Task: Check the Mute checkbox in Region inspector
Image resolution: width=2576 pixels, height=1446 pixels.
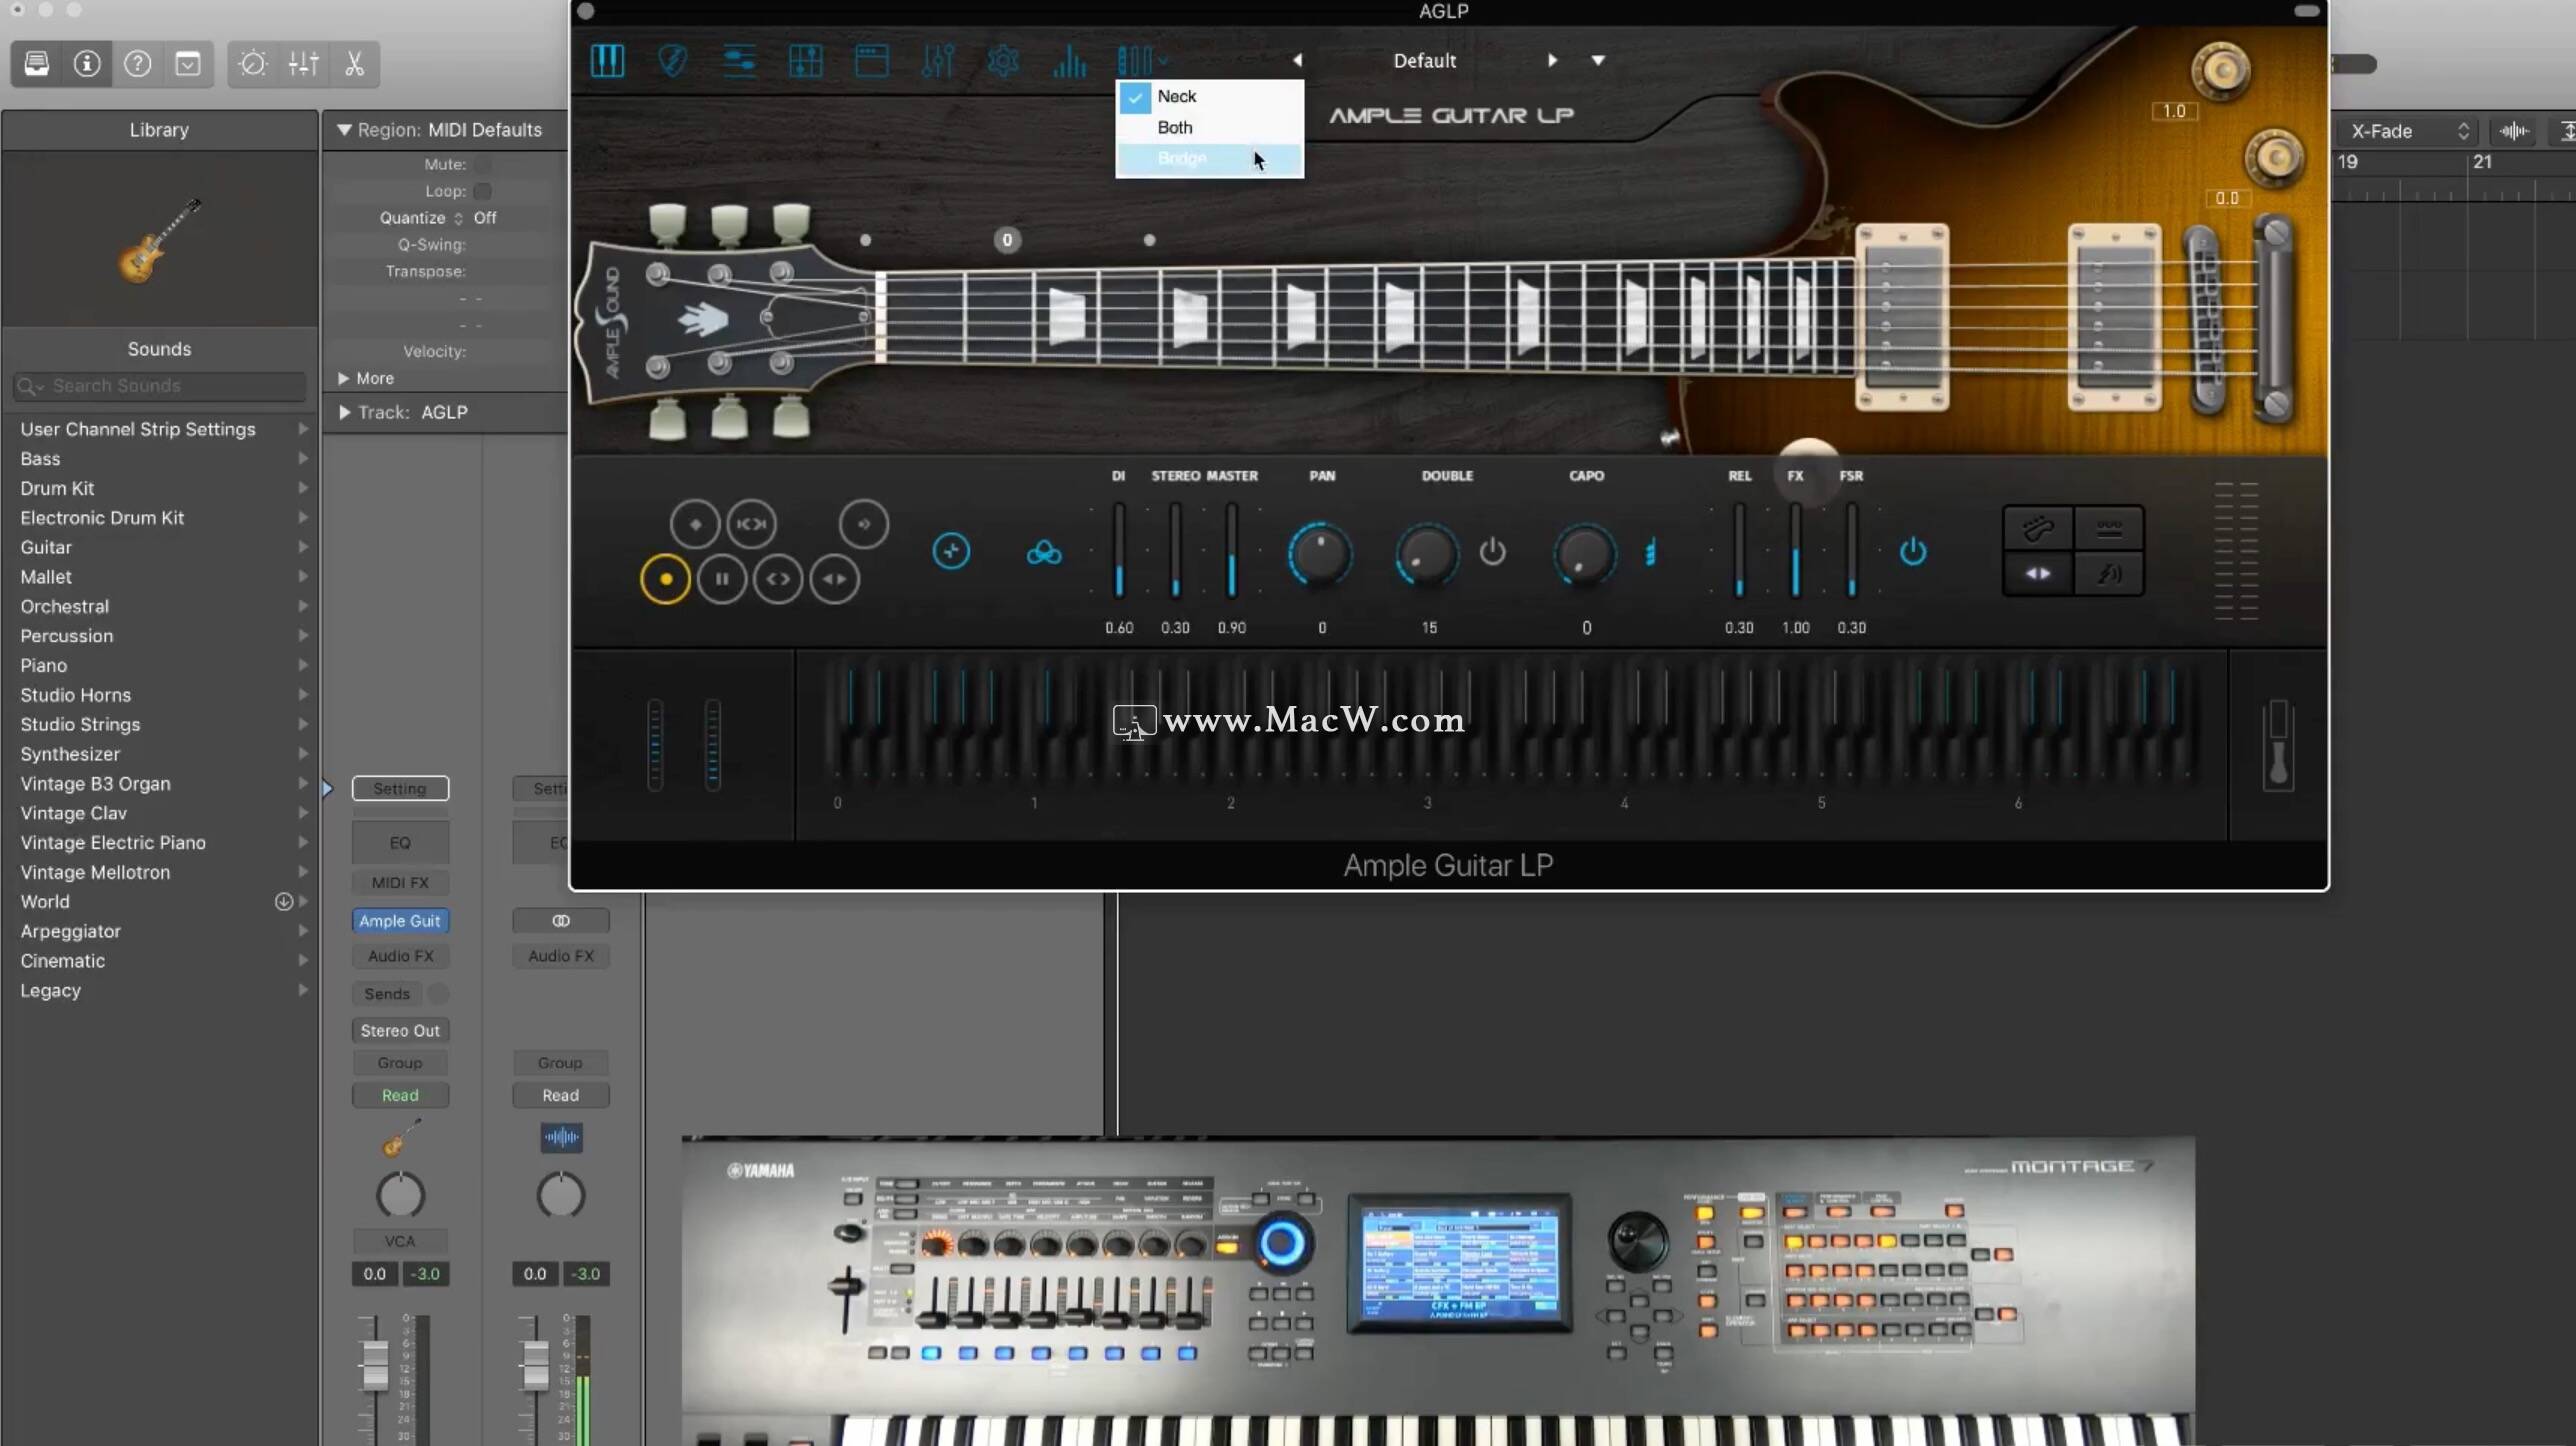Action: tap(483, 164)
